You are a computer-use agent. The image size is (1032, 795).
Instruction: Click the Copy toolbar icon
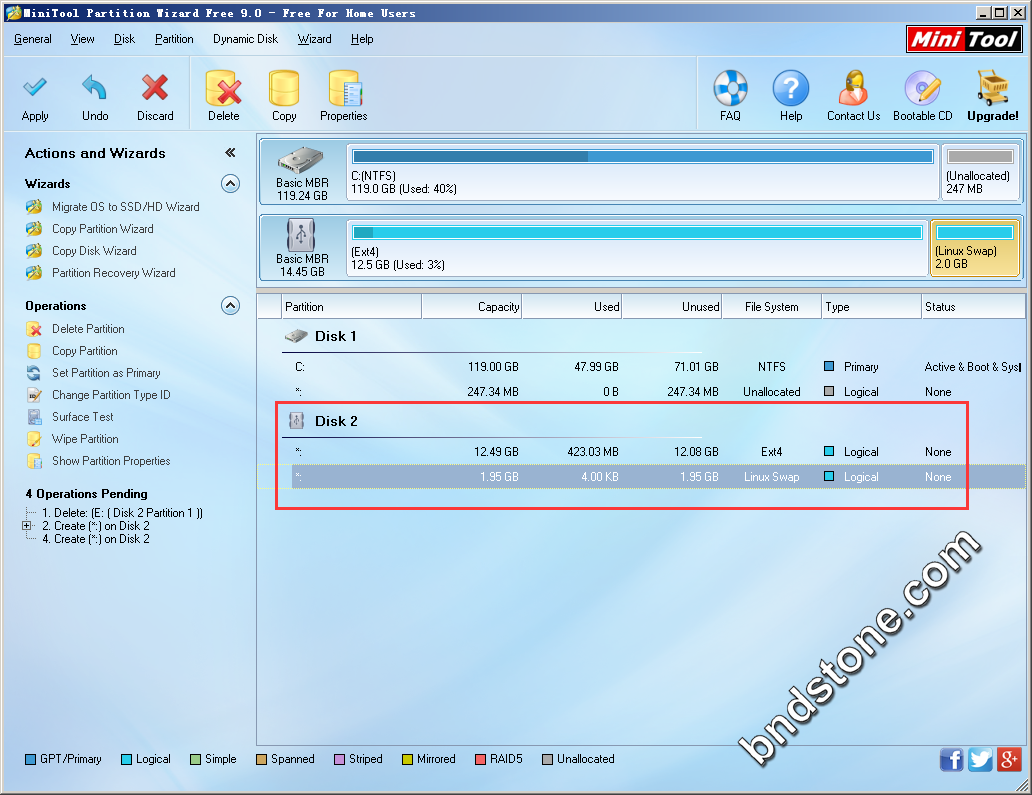(x=284, y=96)
